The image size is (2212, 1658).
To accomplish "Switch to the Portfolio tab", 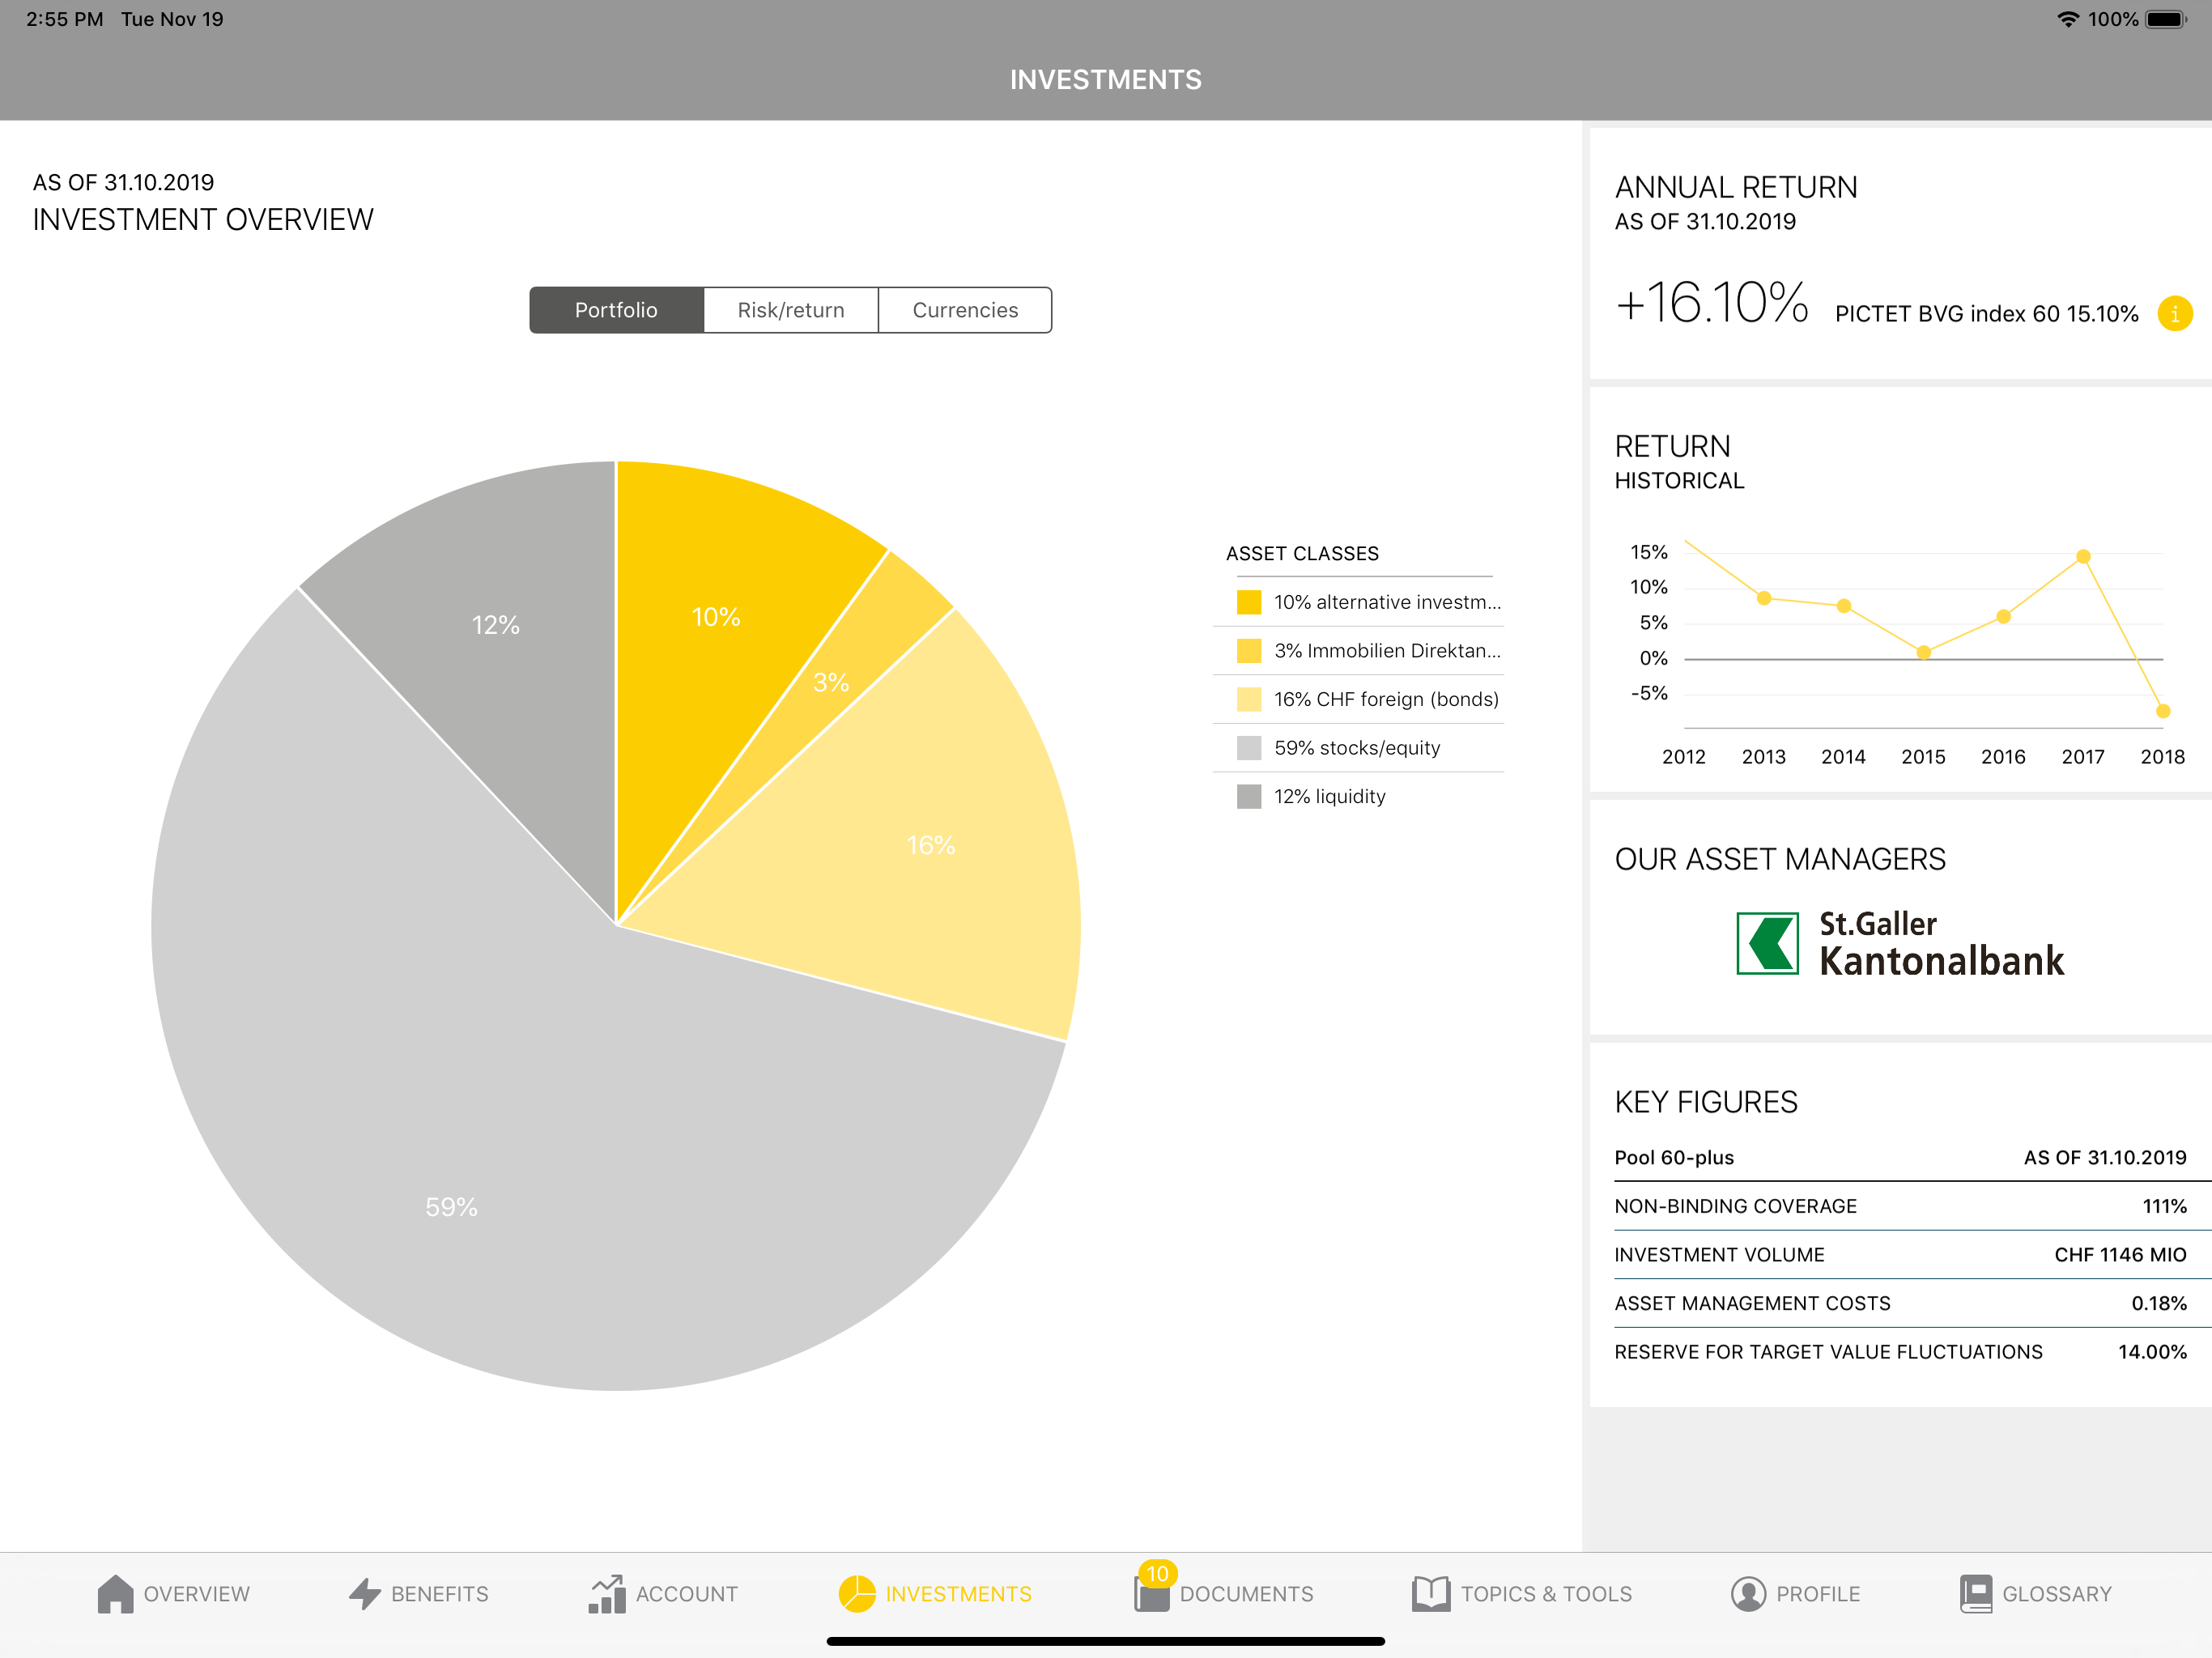I will click(616, 310).
